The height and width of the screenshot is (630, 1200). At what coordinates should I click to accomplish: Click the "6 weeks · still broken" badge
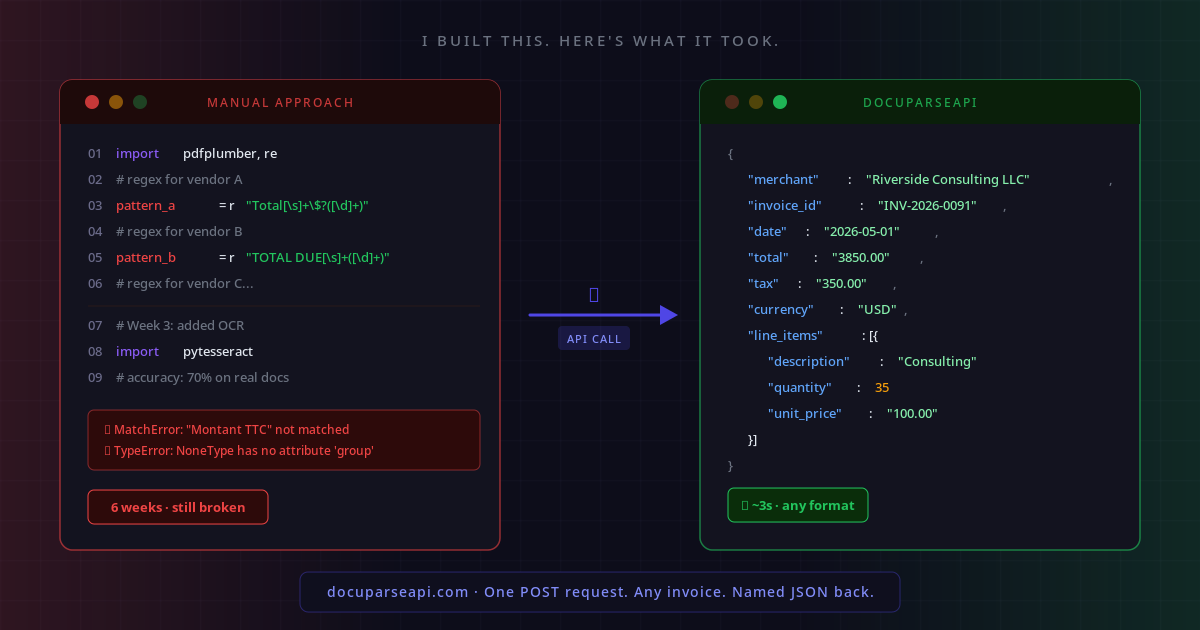pyautogui.click(x=178, y=507)
